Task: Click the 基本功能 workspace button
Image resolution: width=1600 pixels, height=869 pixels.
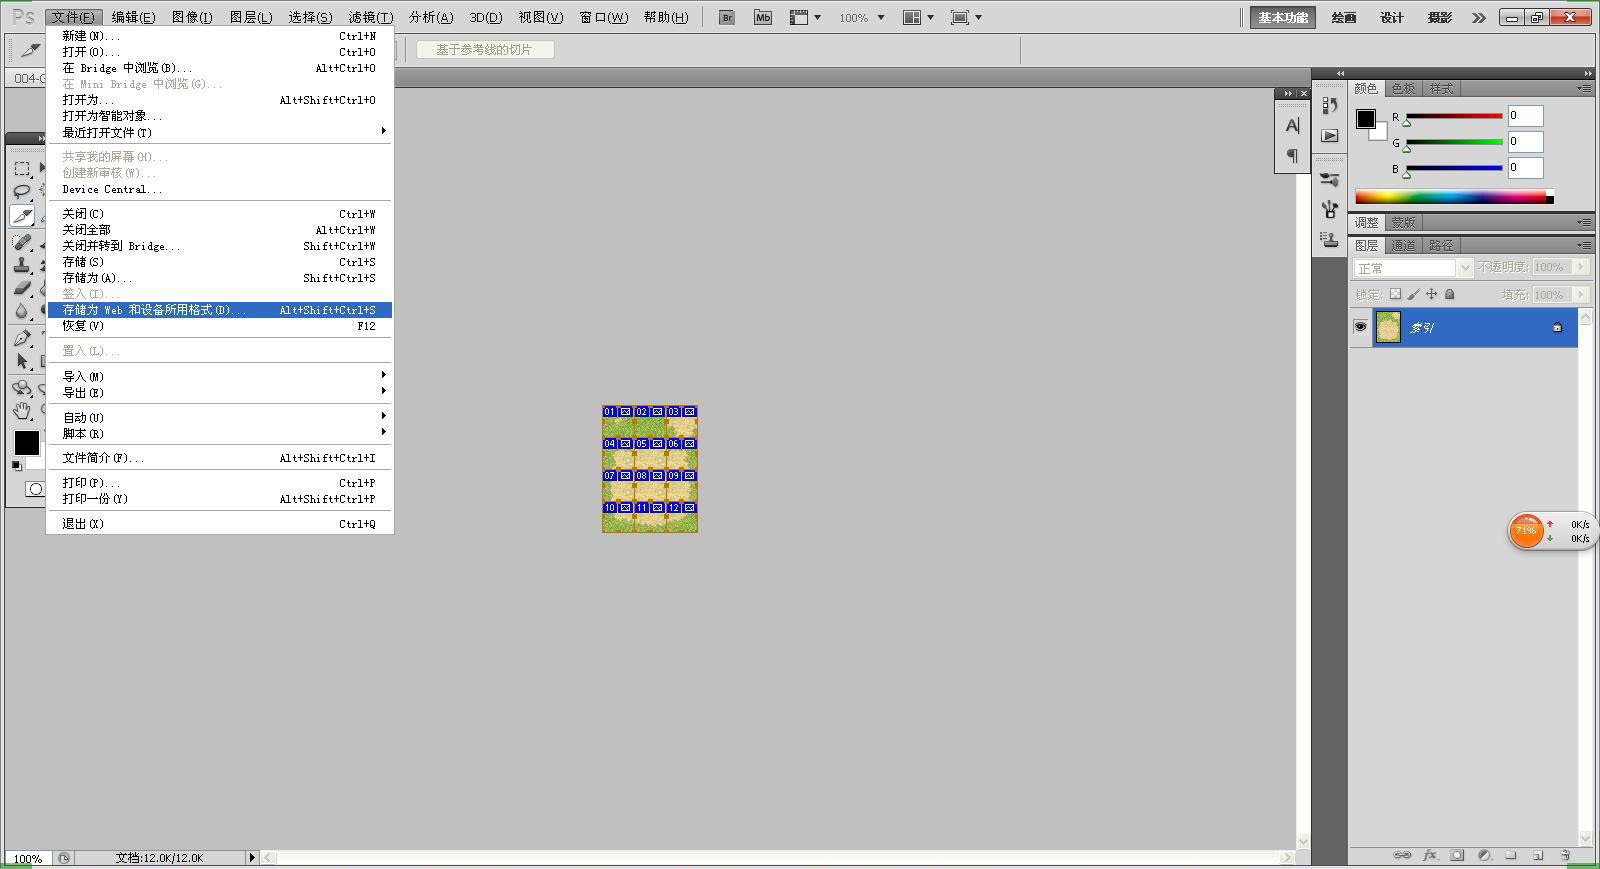Action: tap(1283, 17)
